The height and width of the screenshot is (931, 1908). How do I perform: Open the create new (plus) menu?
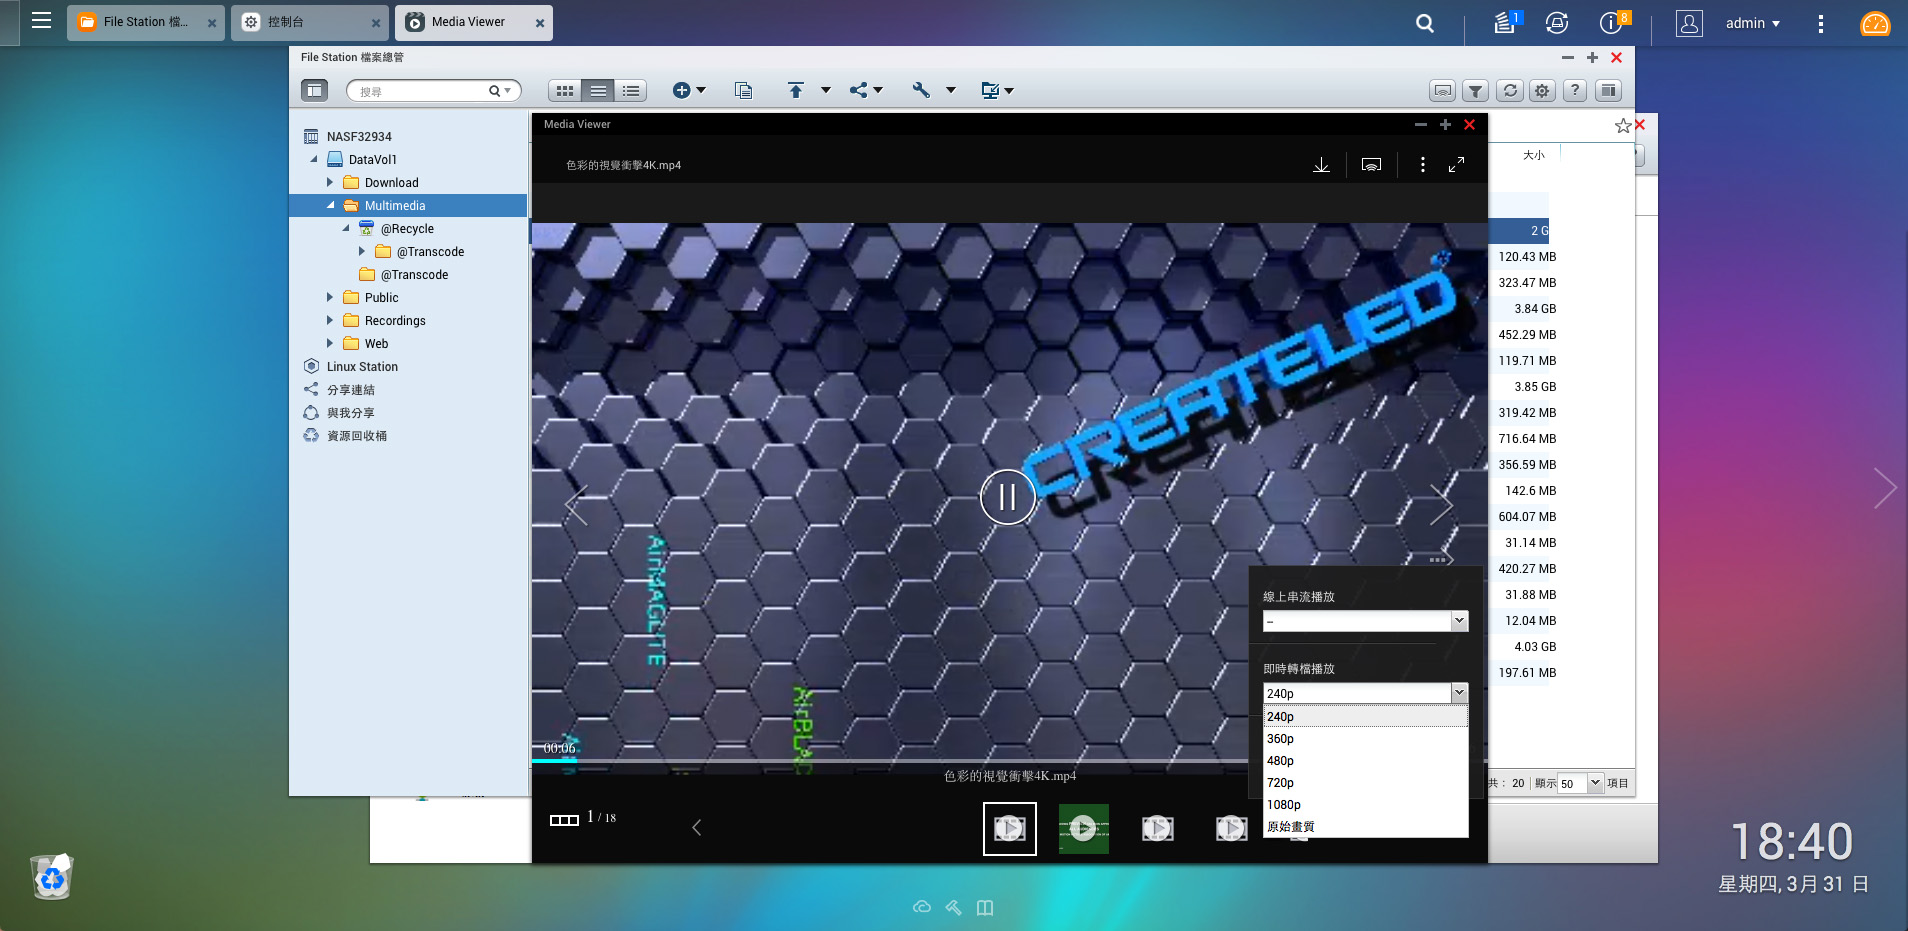coord(689,90)
